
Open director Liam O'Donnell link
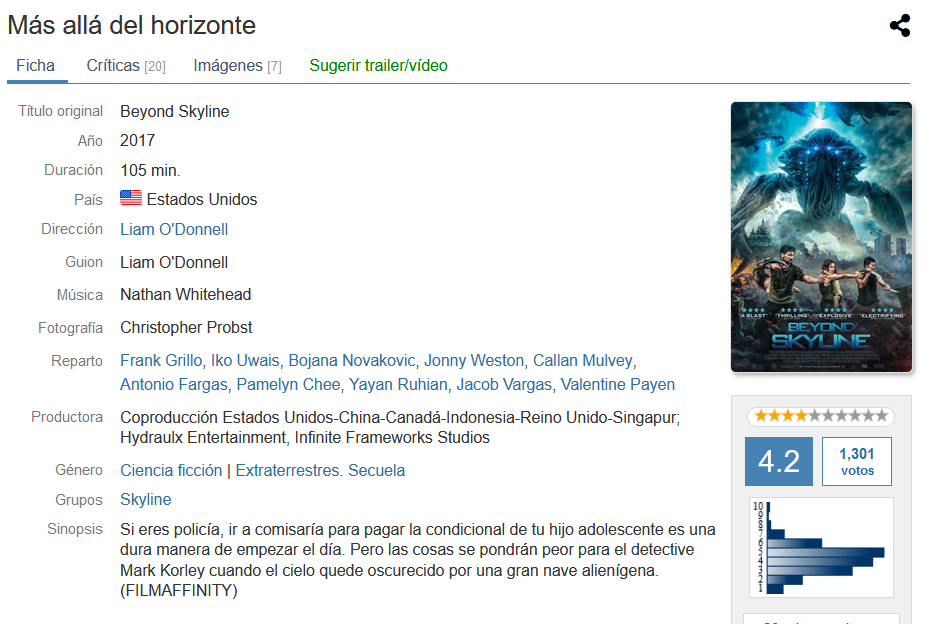coord(174,229)
